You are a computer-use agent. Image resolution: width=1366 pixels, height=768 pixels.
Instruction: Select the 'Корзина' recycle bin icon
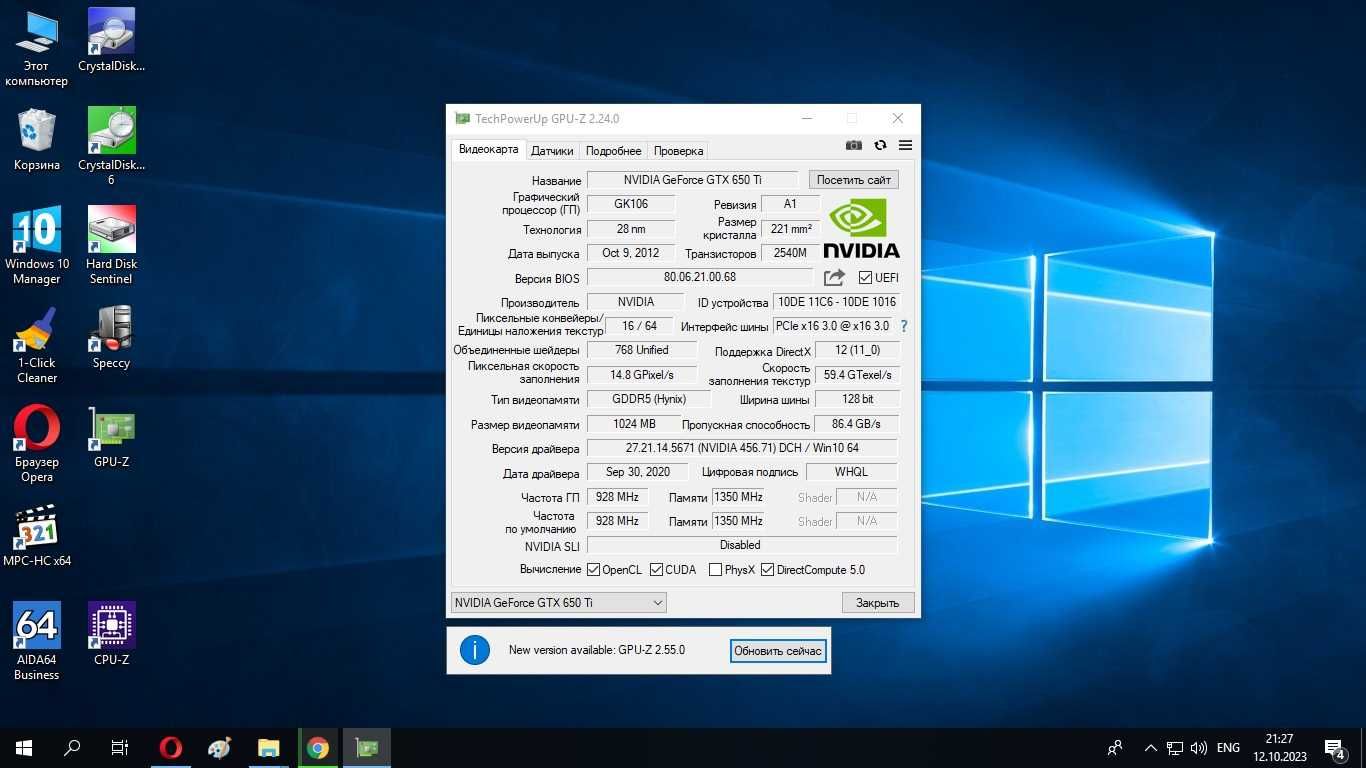pos(37,139)
